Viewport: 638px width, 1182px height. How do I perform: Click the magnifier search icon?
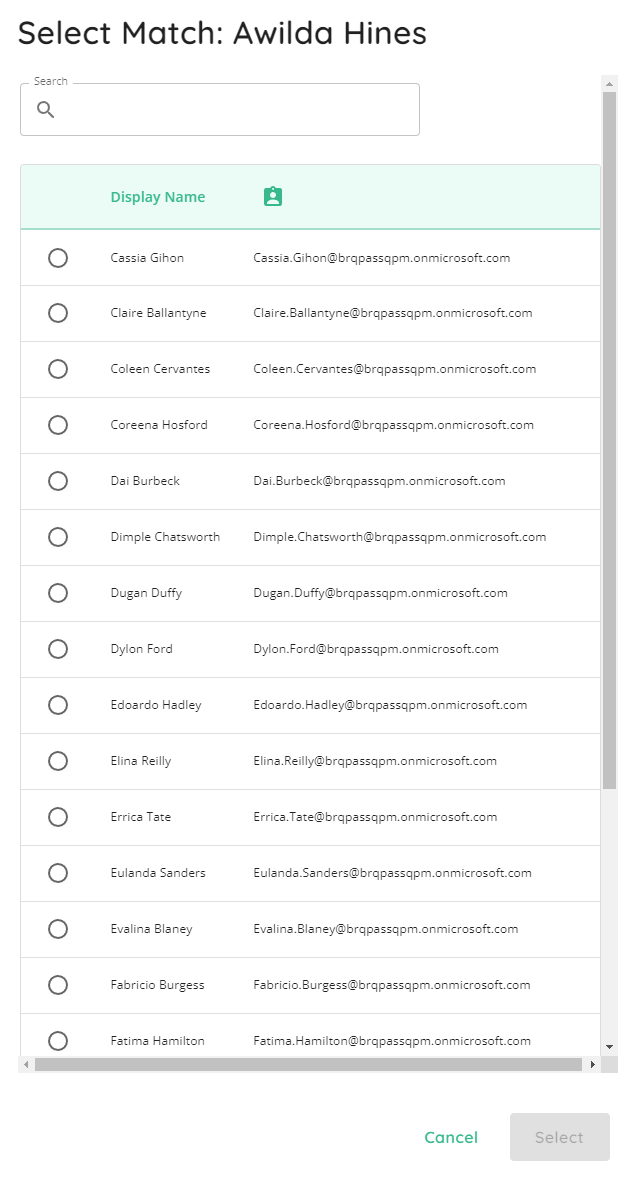point(46,110)
